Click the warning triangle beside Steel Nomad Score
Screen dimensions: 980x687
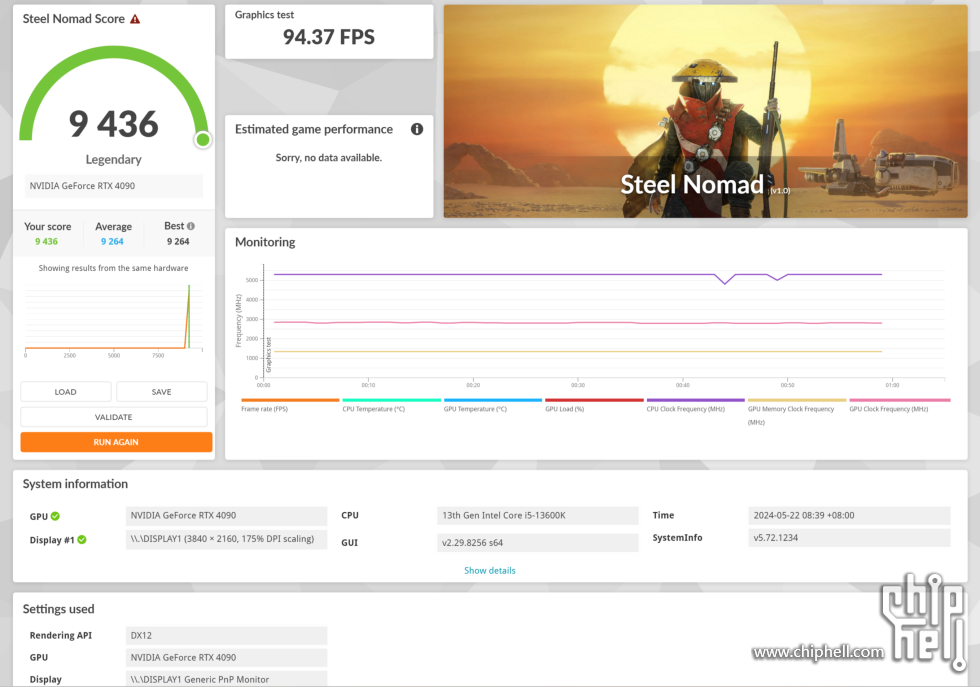pos(135,19)
